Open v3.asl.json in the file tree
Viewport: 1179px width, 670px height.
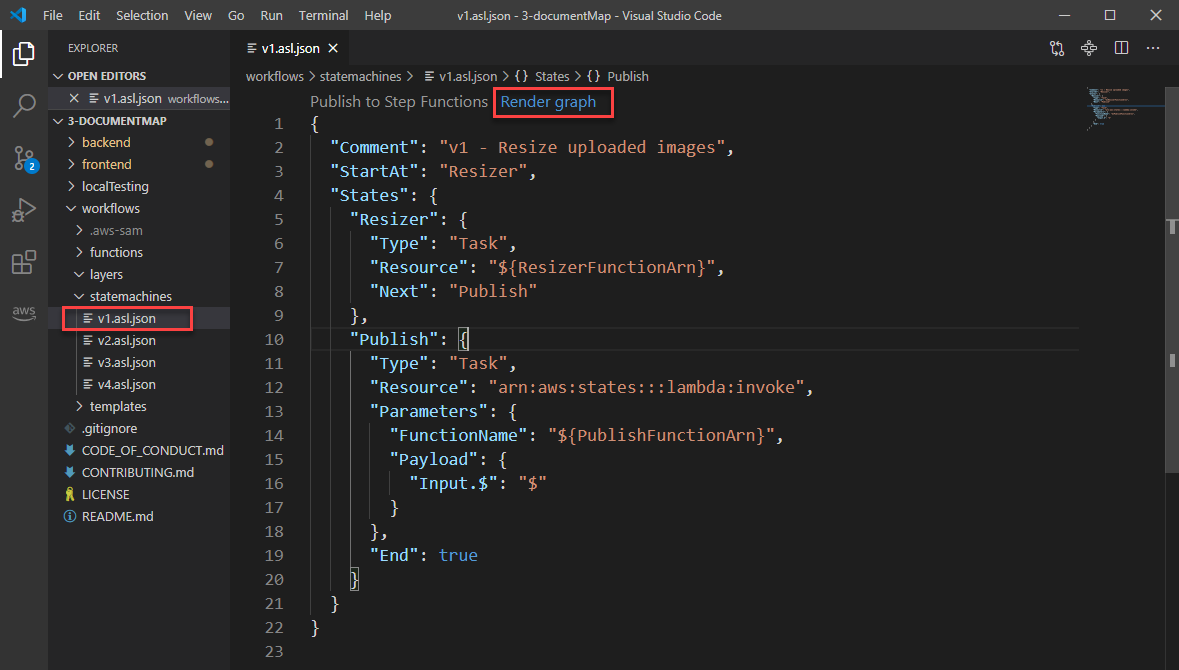click(126, 362)
